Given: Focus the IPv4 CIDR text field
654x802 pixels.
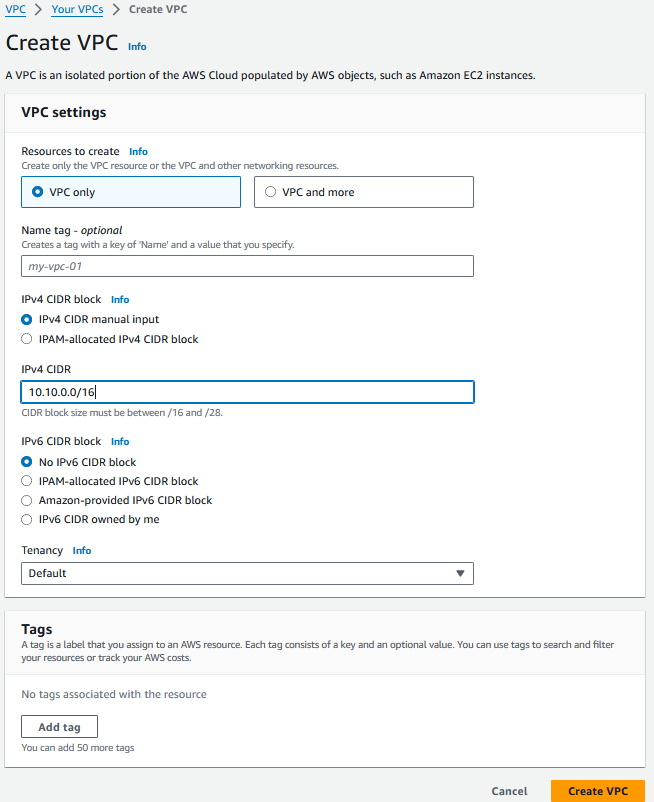Looking at the screenshot, I should (247, 392).
